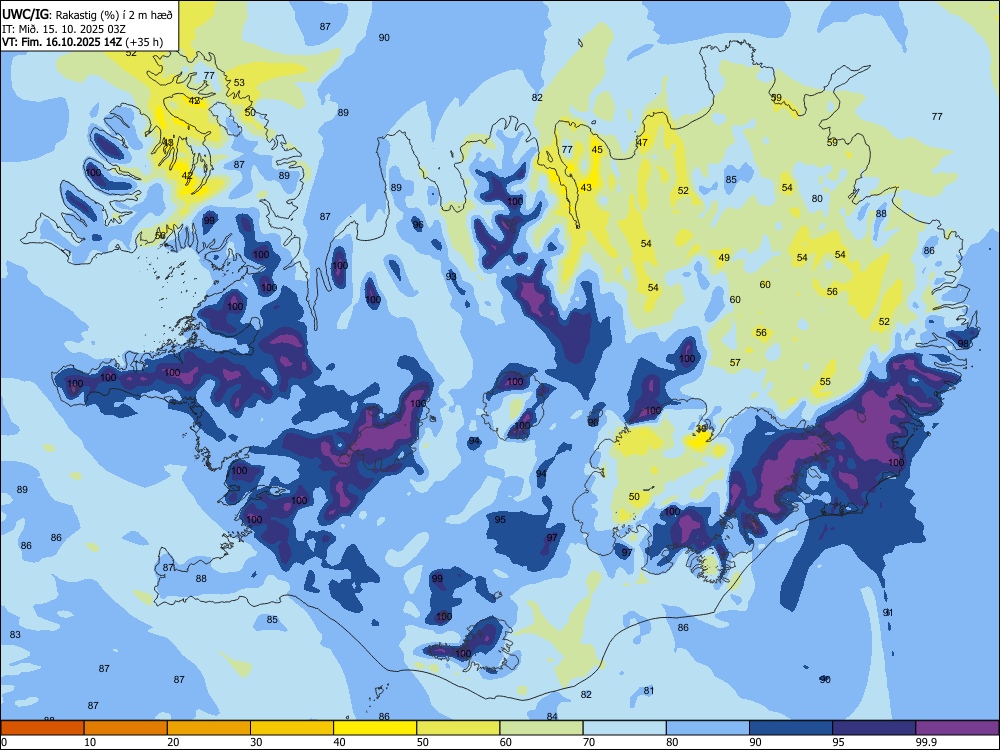Click the map humidity value '53'
Screen dimensions: 1000x750
point(239,82)
